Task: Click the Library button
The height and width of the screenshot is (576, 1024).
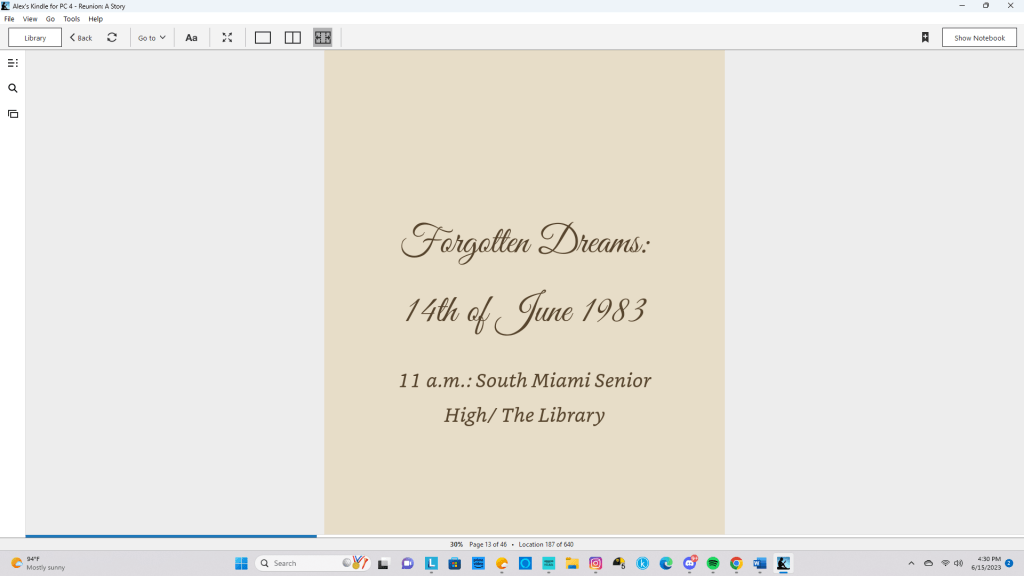Action: point(35,38)
